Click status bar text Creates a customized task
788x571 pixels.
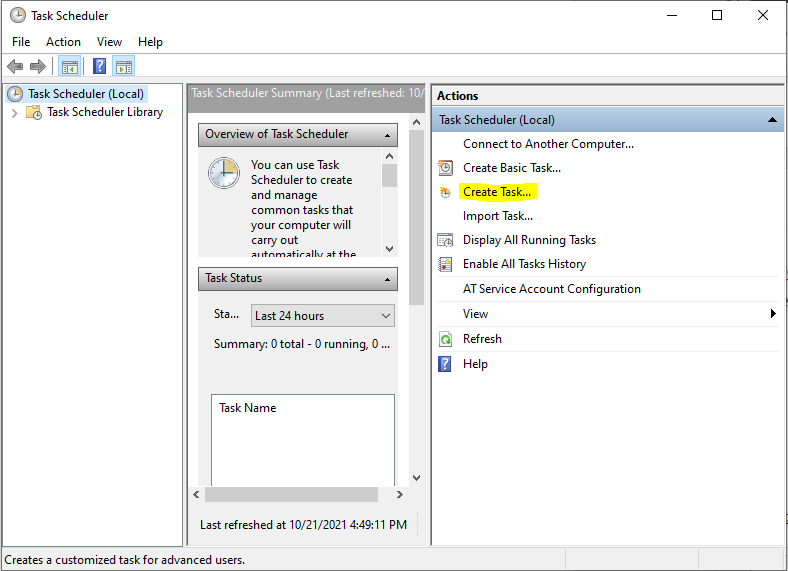[x=125, y=560]
